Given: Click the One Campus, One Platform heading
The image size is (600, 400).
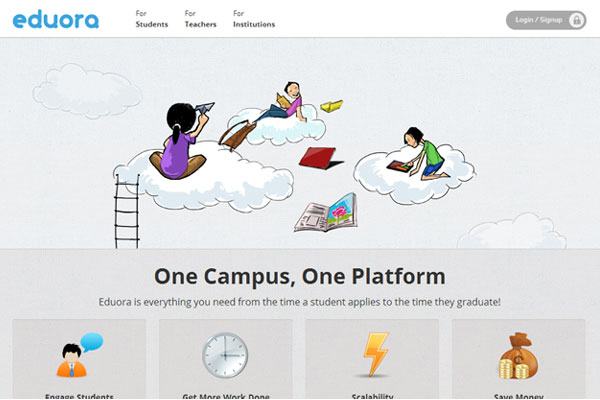Looking at the screenshot, I should click(300, 276).
